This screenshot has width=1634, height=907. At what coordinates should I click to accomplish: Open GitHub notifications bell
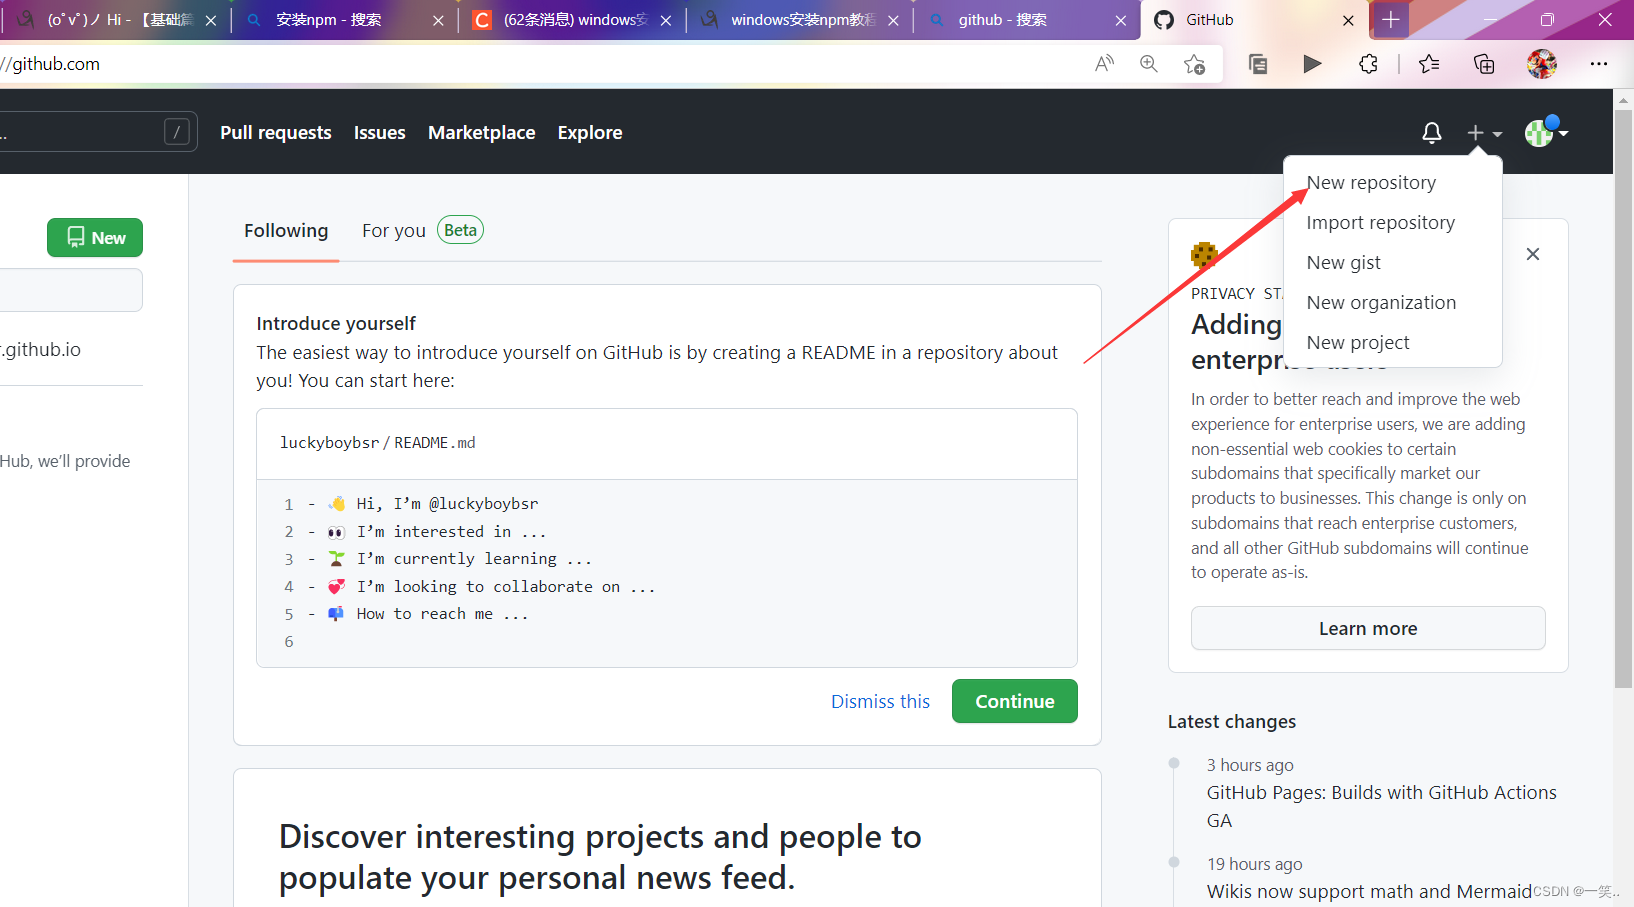point(1432,133)
